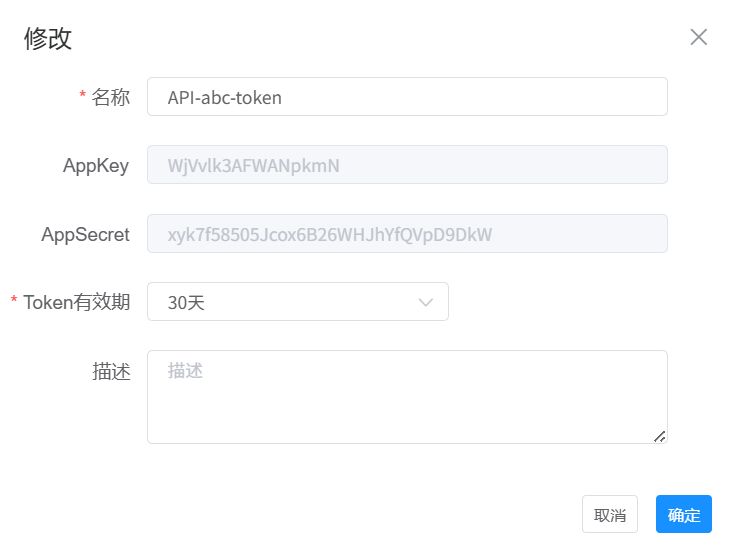Click the 修改 dialog title

(48, 38)
